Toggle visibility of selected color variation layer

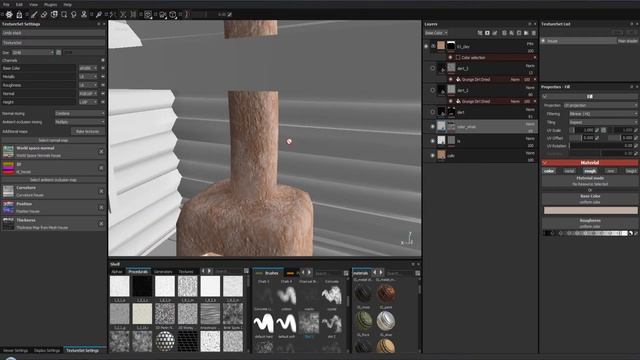[433, 127]
